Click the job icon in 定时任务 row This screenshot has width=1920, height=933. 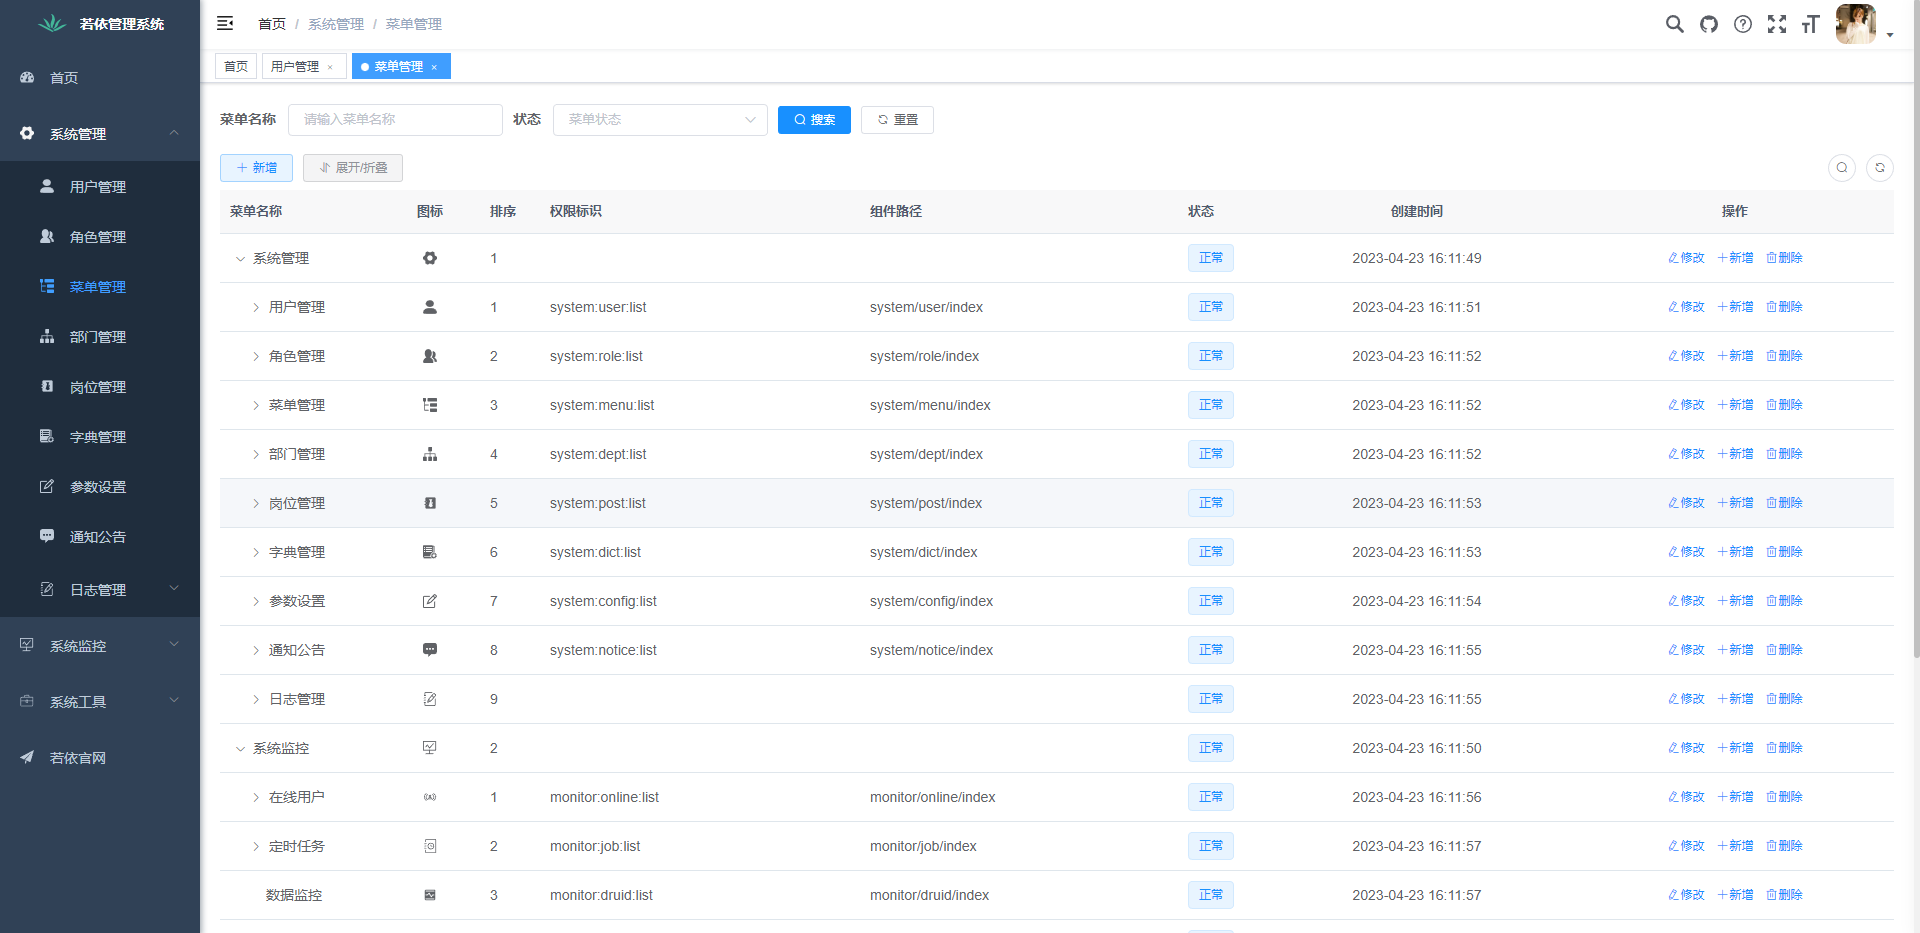(430, 846)
